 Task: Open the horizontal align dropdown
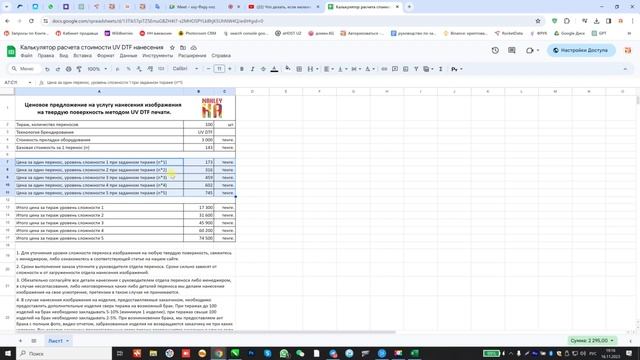point(328,69)
